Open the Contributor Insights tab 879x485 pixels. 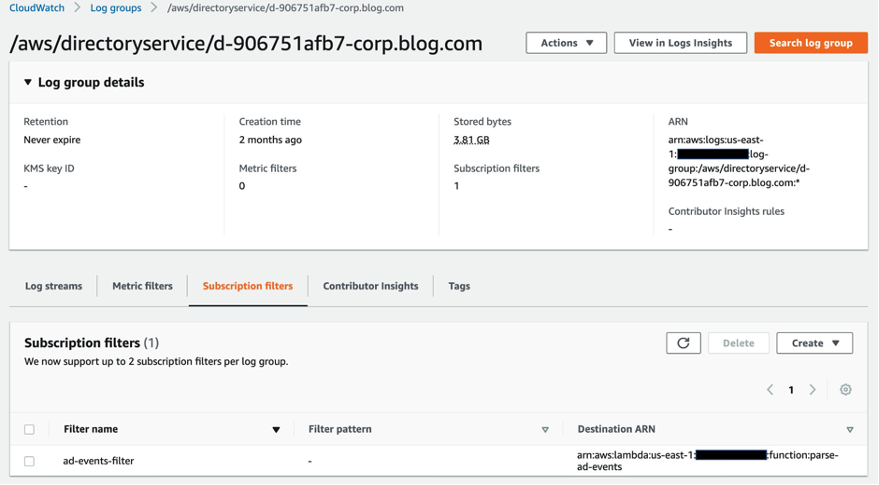click(370, 286)
